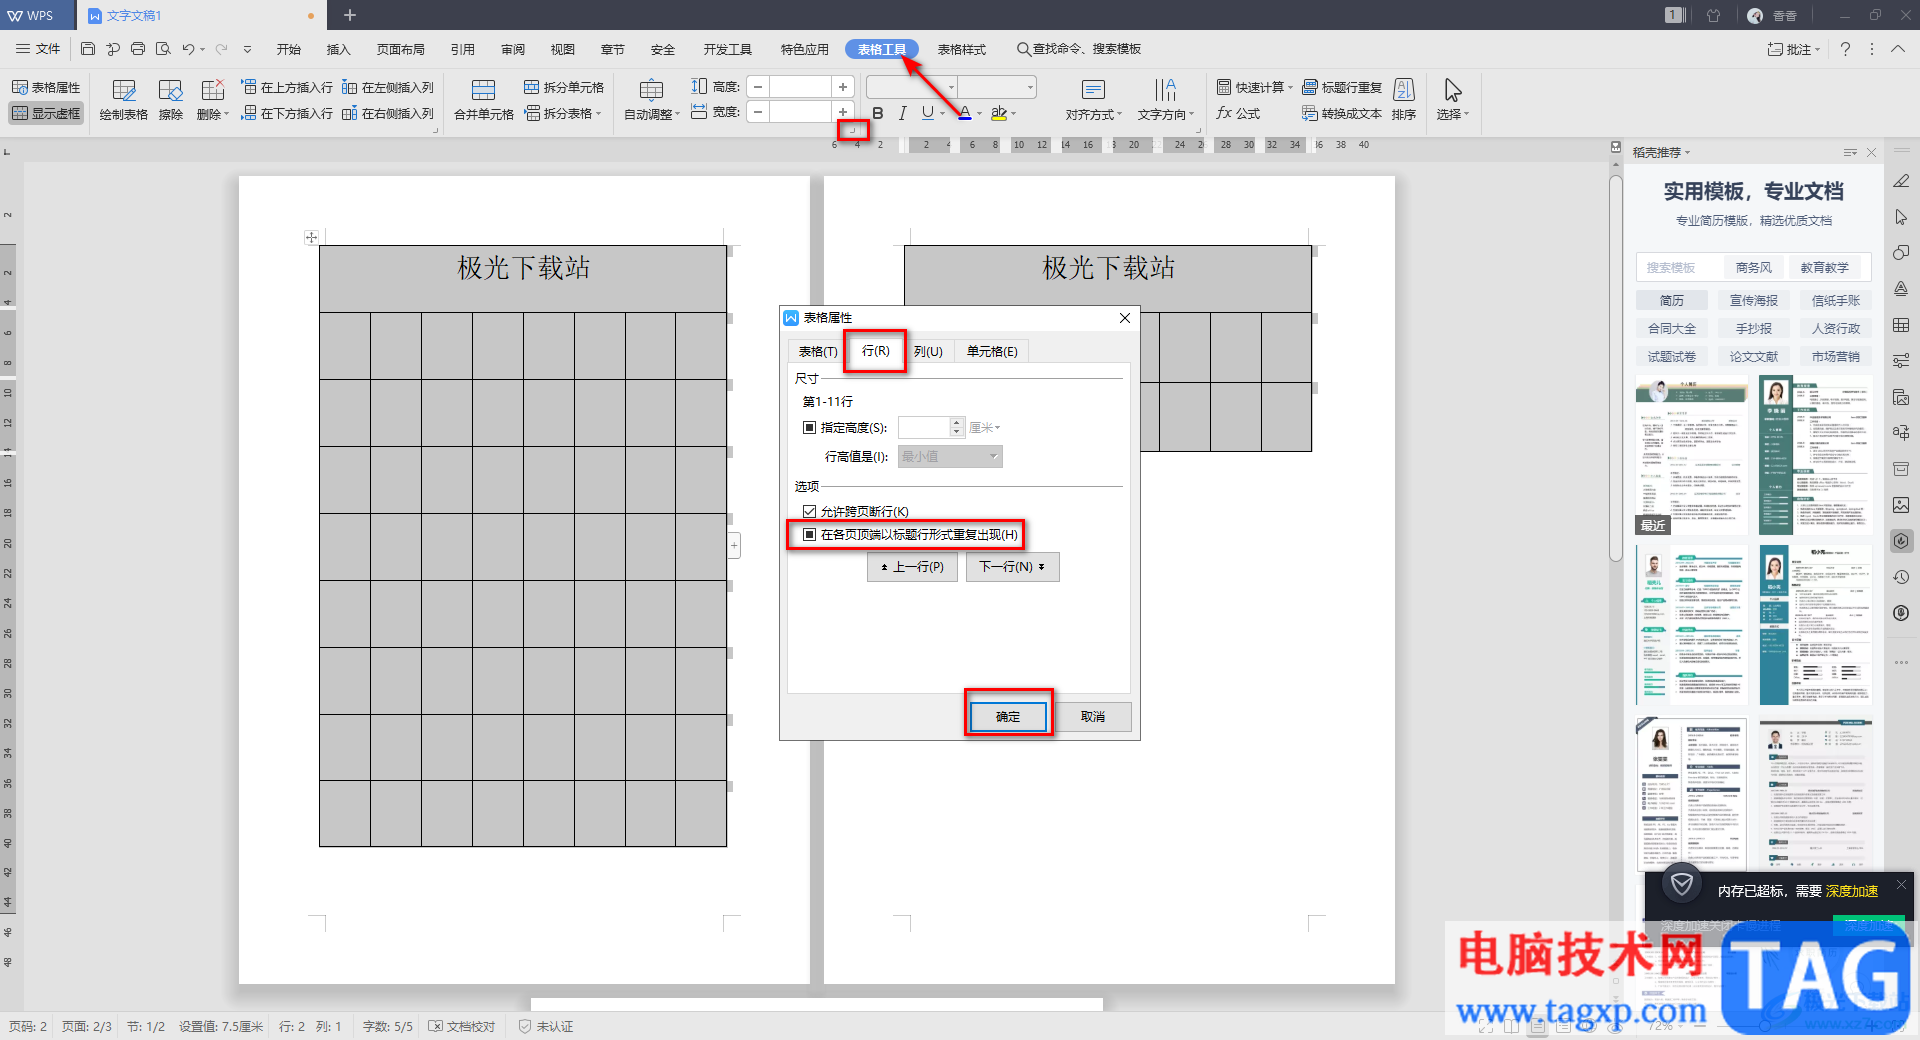
Task: Click inside the 高度 height input field
Action: (800, 87)
